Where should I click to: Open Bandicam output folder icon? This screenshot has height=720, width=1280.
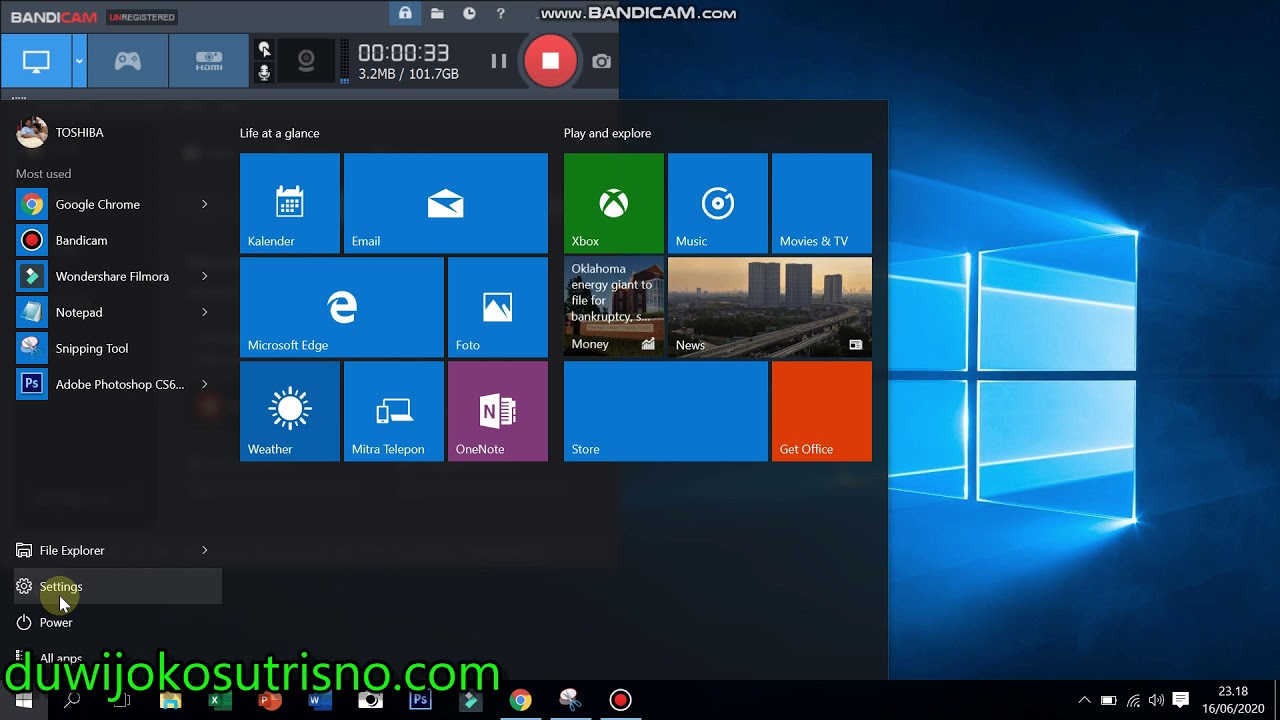[437, 14]
